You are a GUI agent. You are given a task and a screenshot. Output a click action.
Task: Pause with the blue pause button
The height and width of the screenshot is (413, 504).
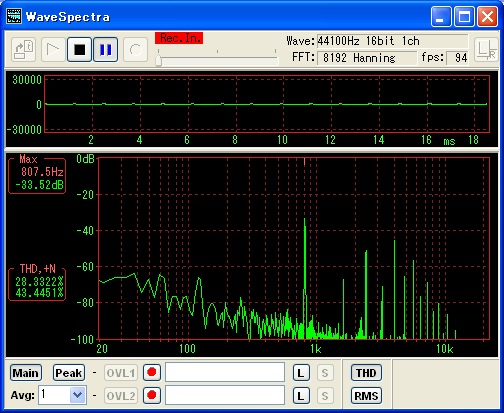(106, 49)
